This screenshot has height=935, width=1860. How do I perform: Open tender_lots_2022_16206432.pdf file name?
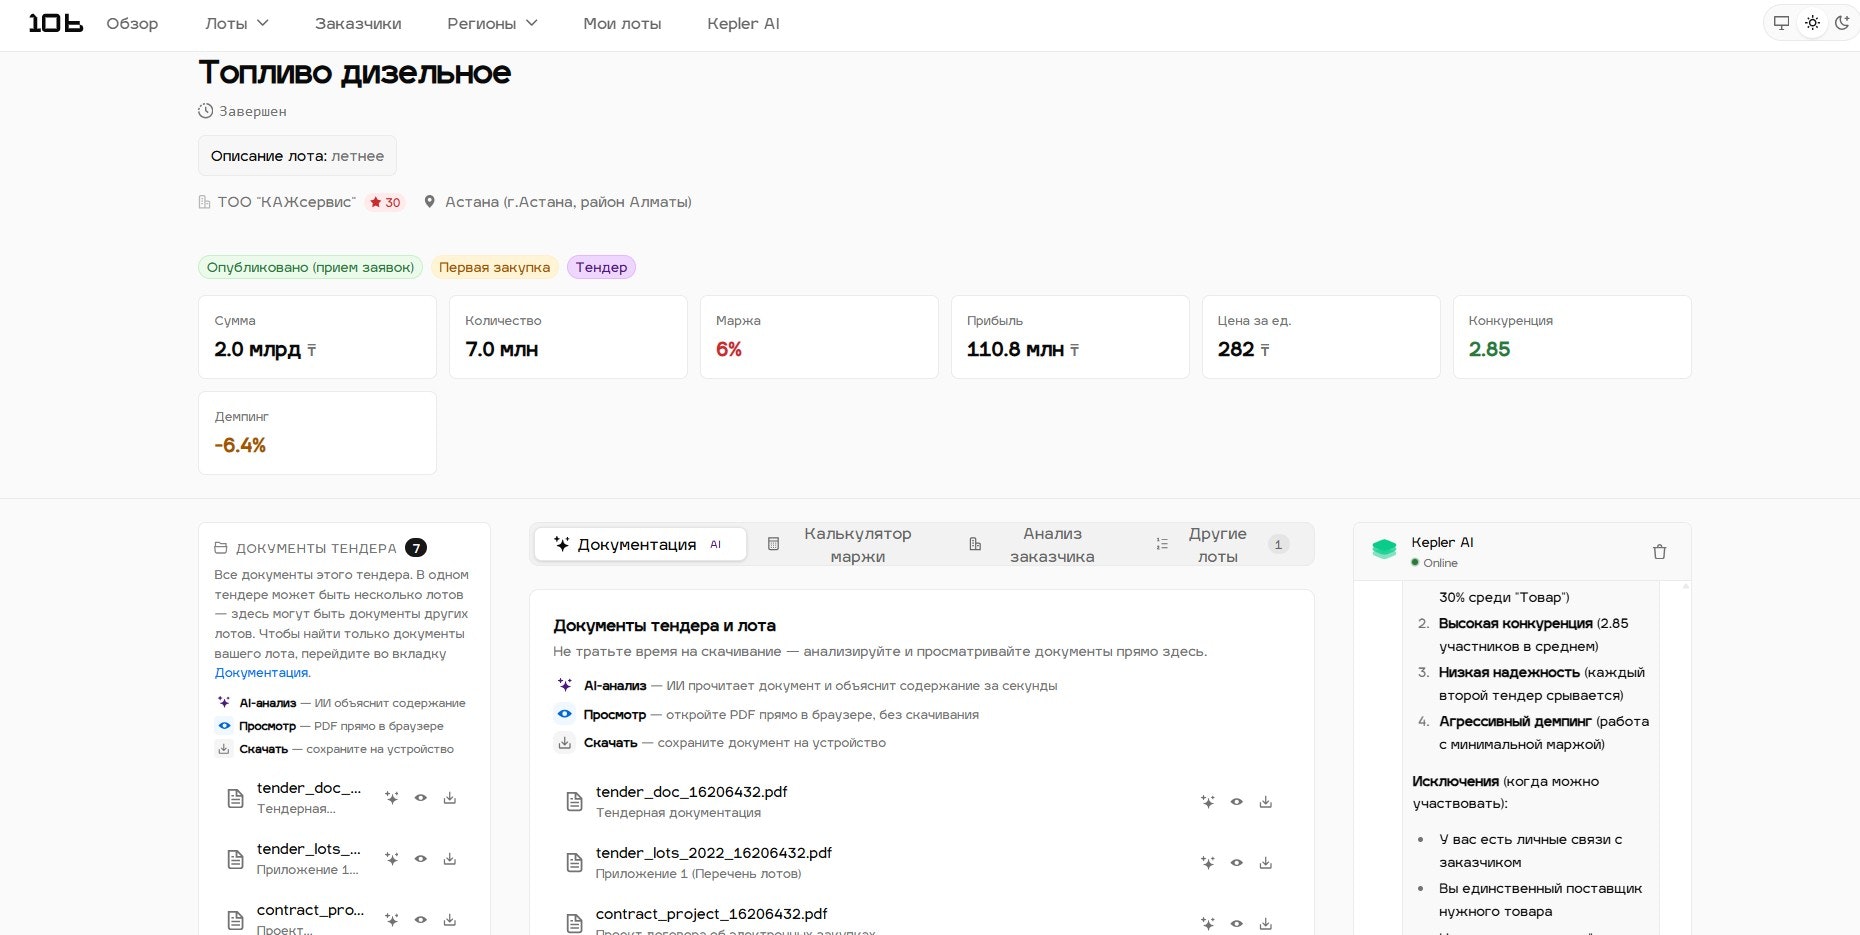[714, 853]
